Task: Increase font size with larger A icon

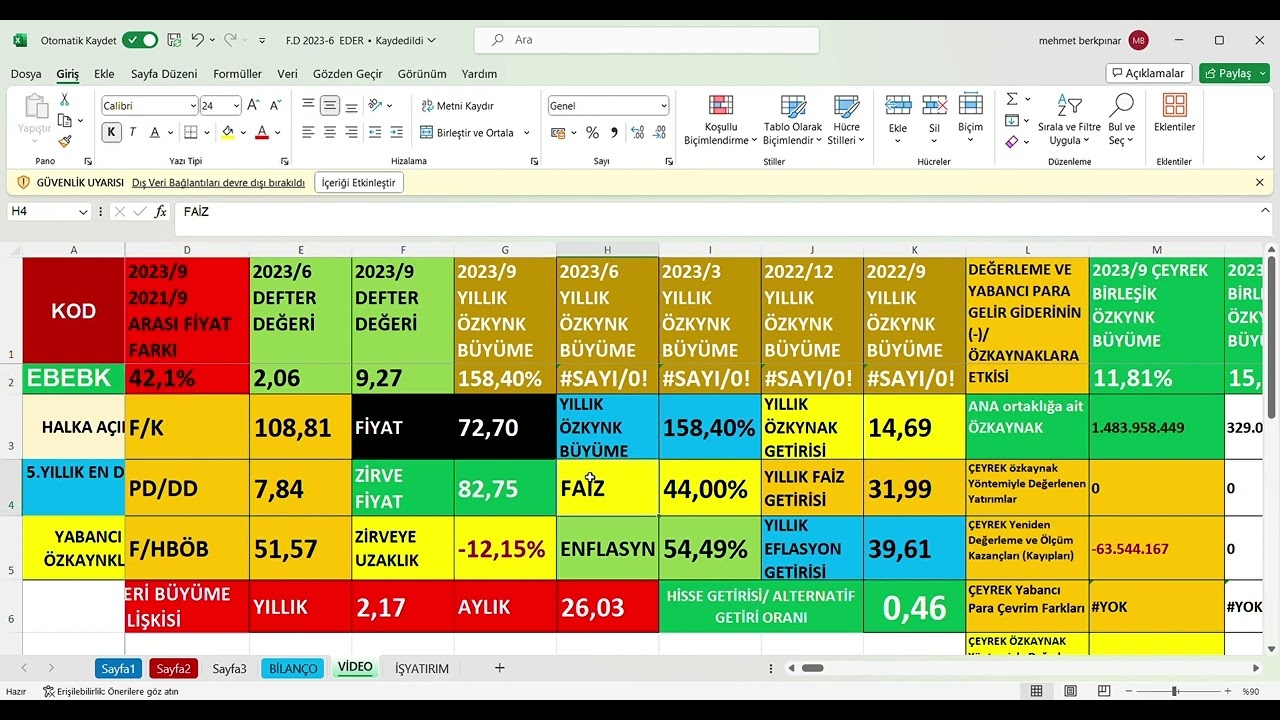Action: (x=253, y=105)
